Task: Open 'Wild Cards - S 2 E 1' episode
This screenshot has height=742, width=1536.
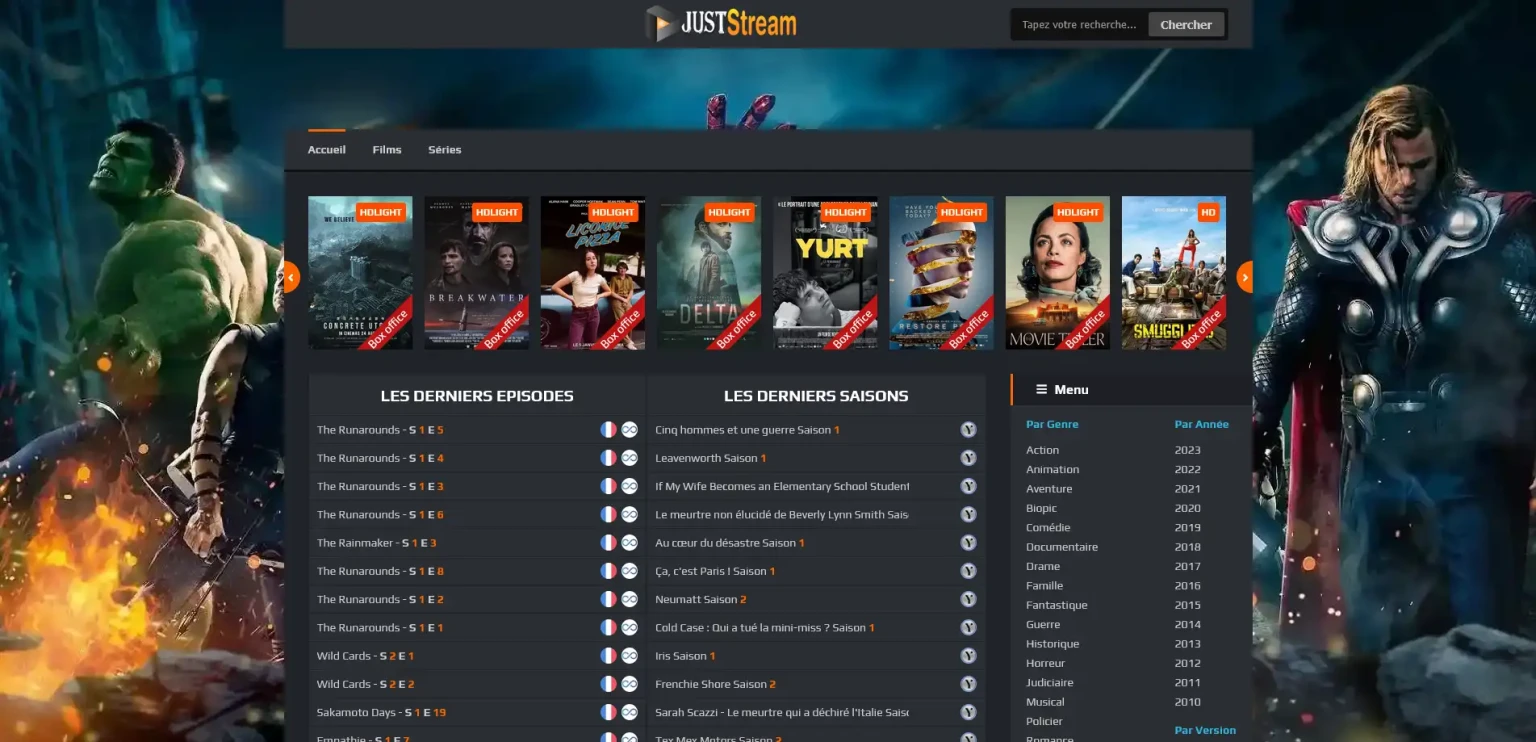Action: 365,656
